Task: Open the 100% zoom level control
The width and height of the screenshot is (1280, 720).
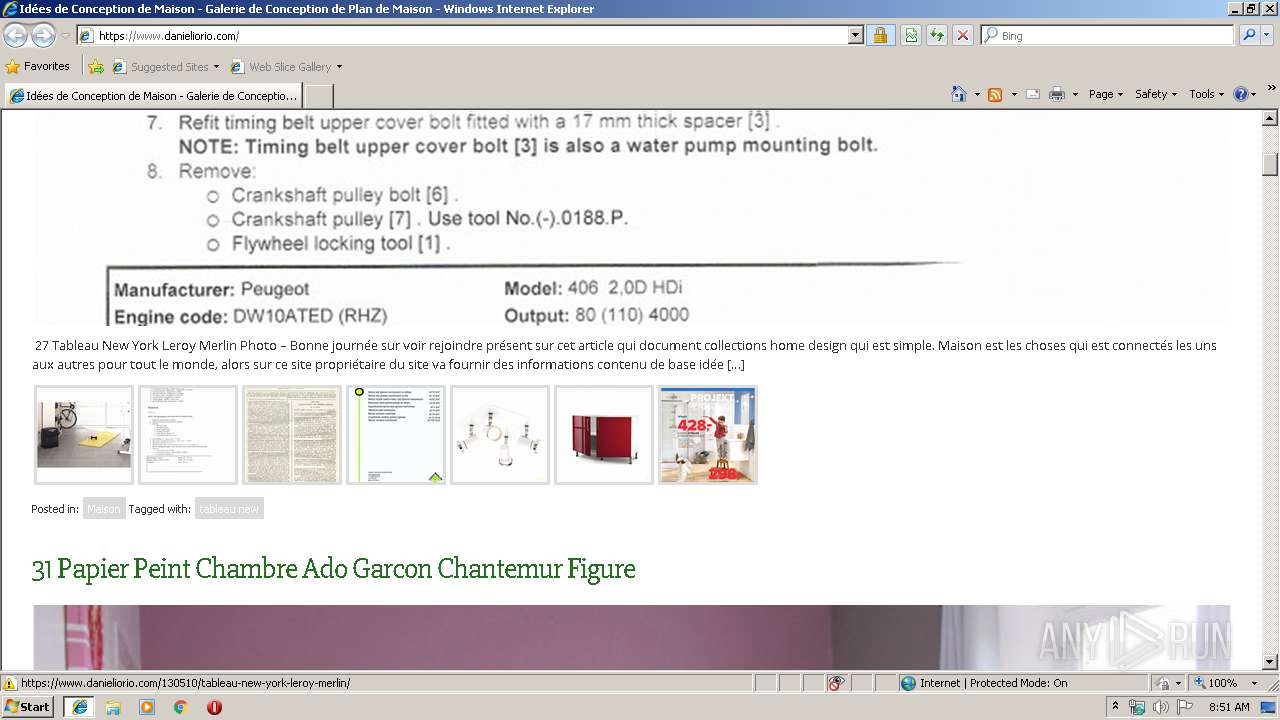Action: click(1224, 683)
